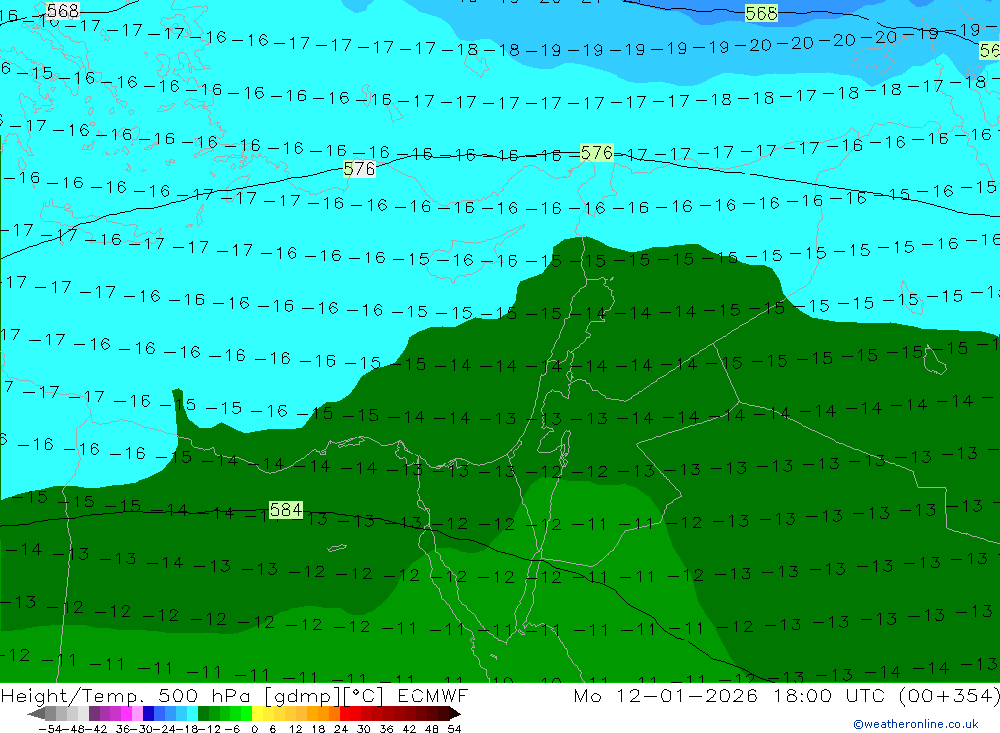Click the 24 legend scale value
The image size is (1000, 733).
341,729
